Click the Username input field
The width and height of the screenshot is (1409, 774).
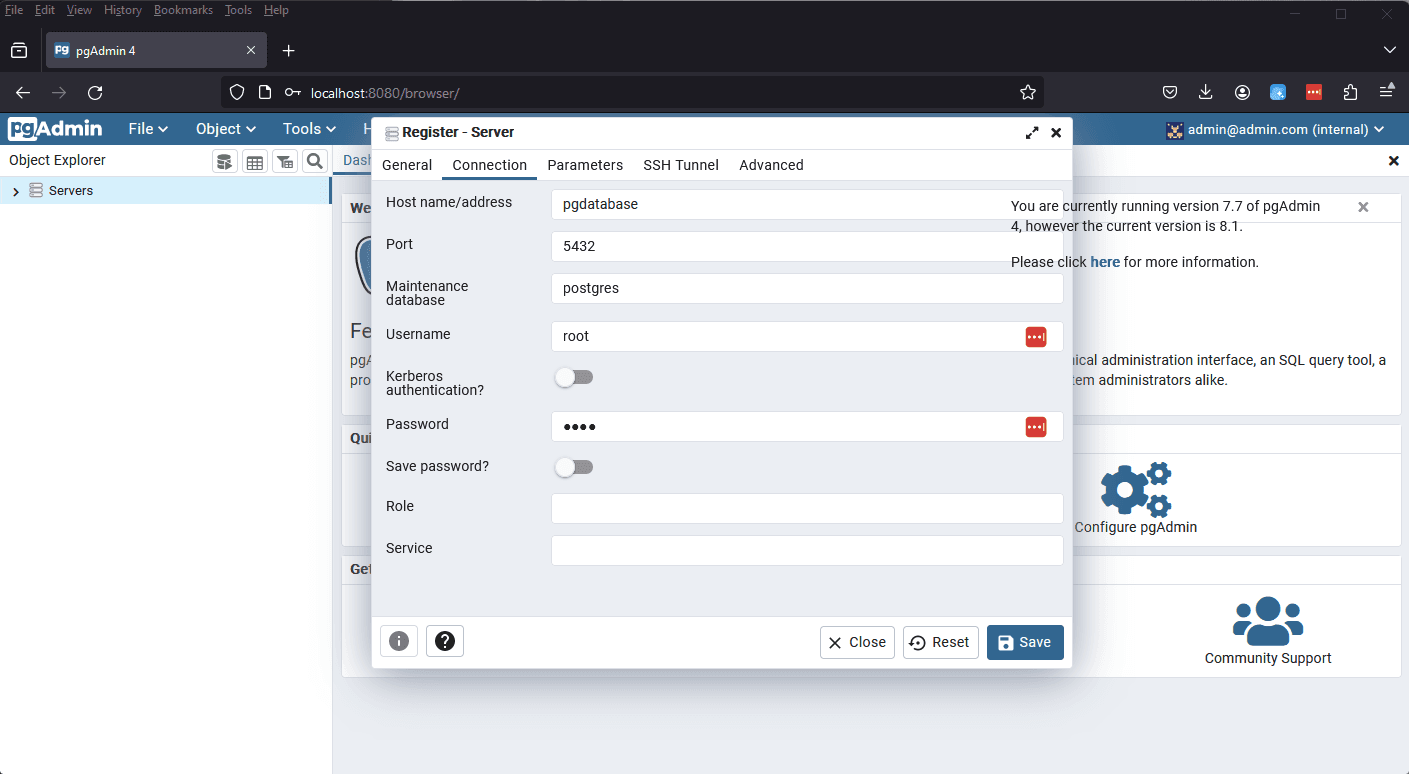click(807, 336)
